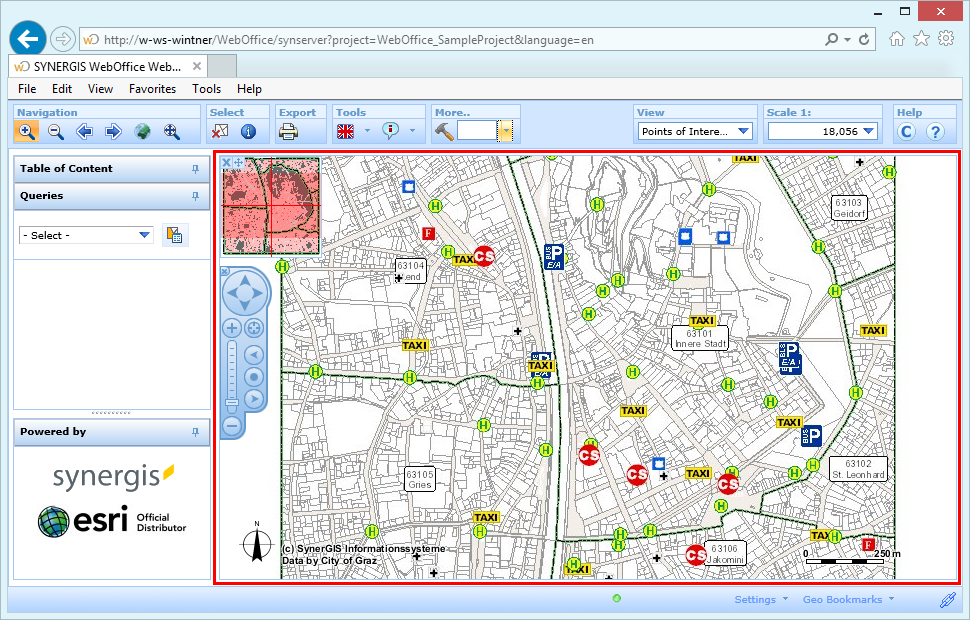The image size is (970, 620).
Task: Click the hammer icon under More..
Action: [x=442, y=130]
